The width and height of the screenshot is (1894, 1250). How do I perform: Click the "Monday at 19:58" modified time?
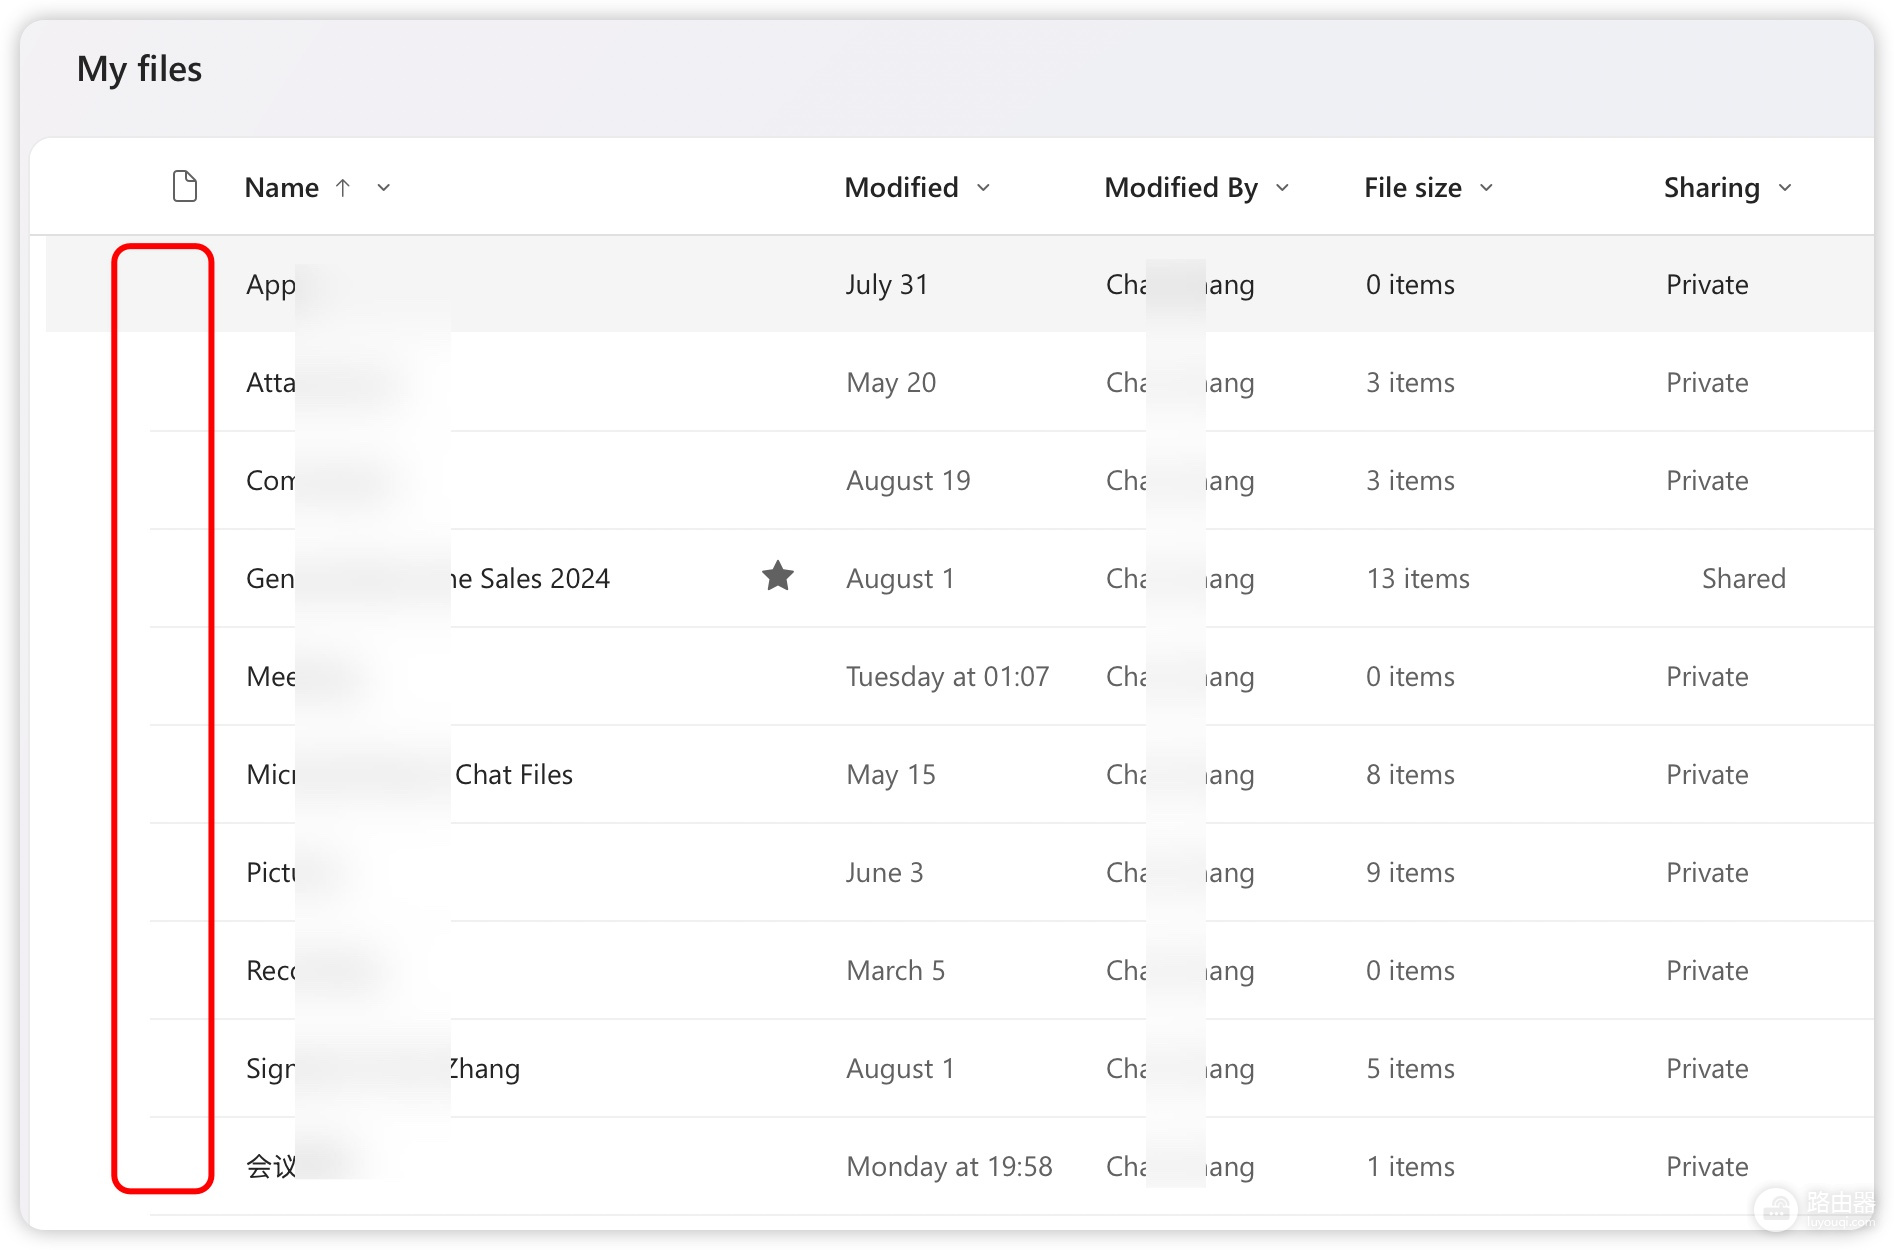949,1167
